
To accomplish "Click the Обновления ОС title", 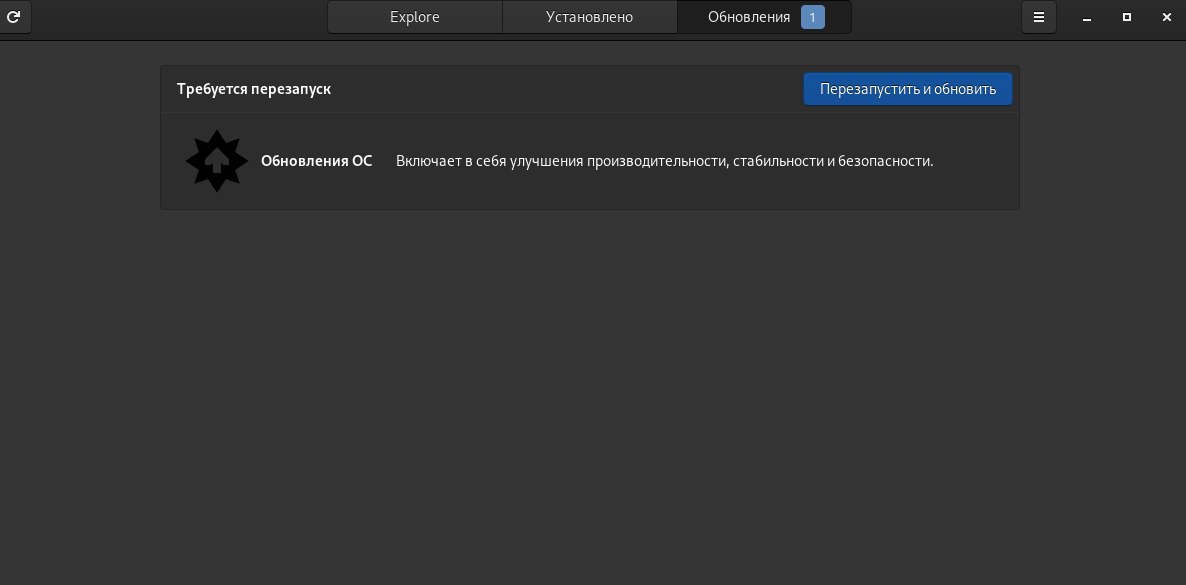I will tap(316, 161).
